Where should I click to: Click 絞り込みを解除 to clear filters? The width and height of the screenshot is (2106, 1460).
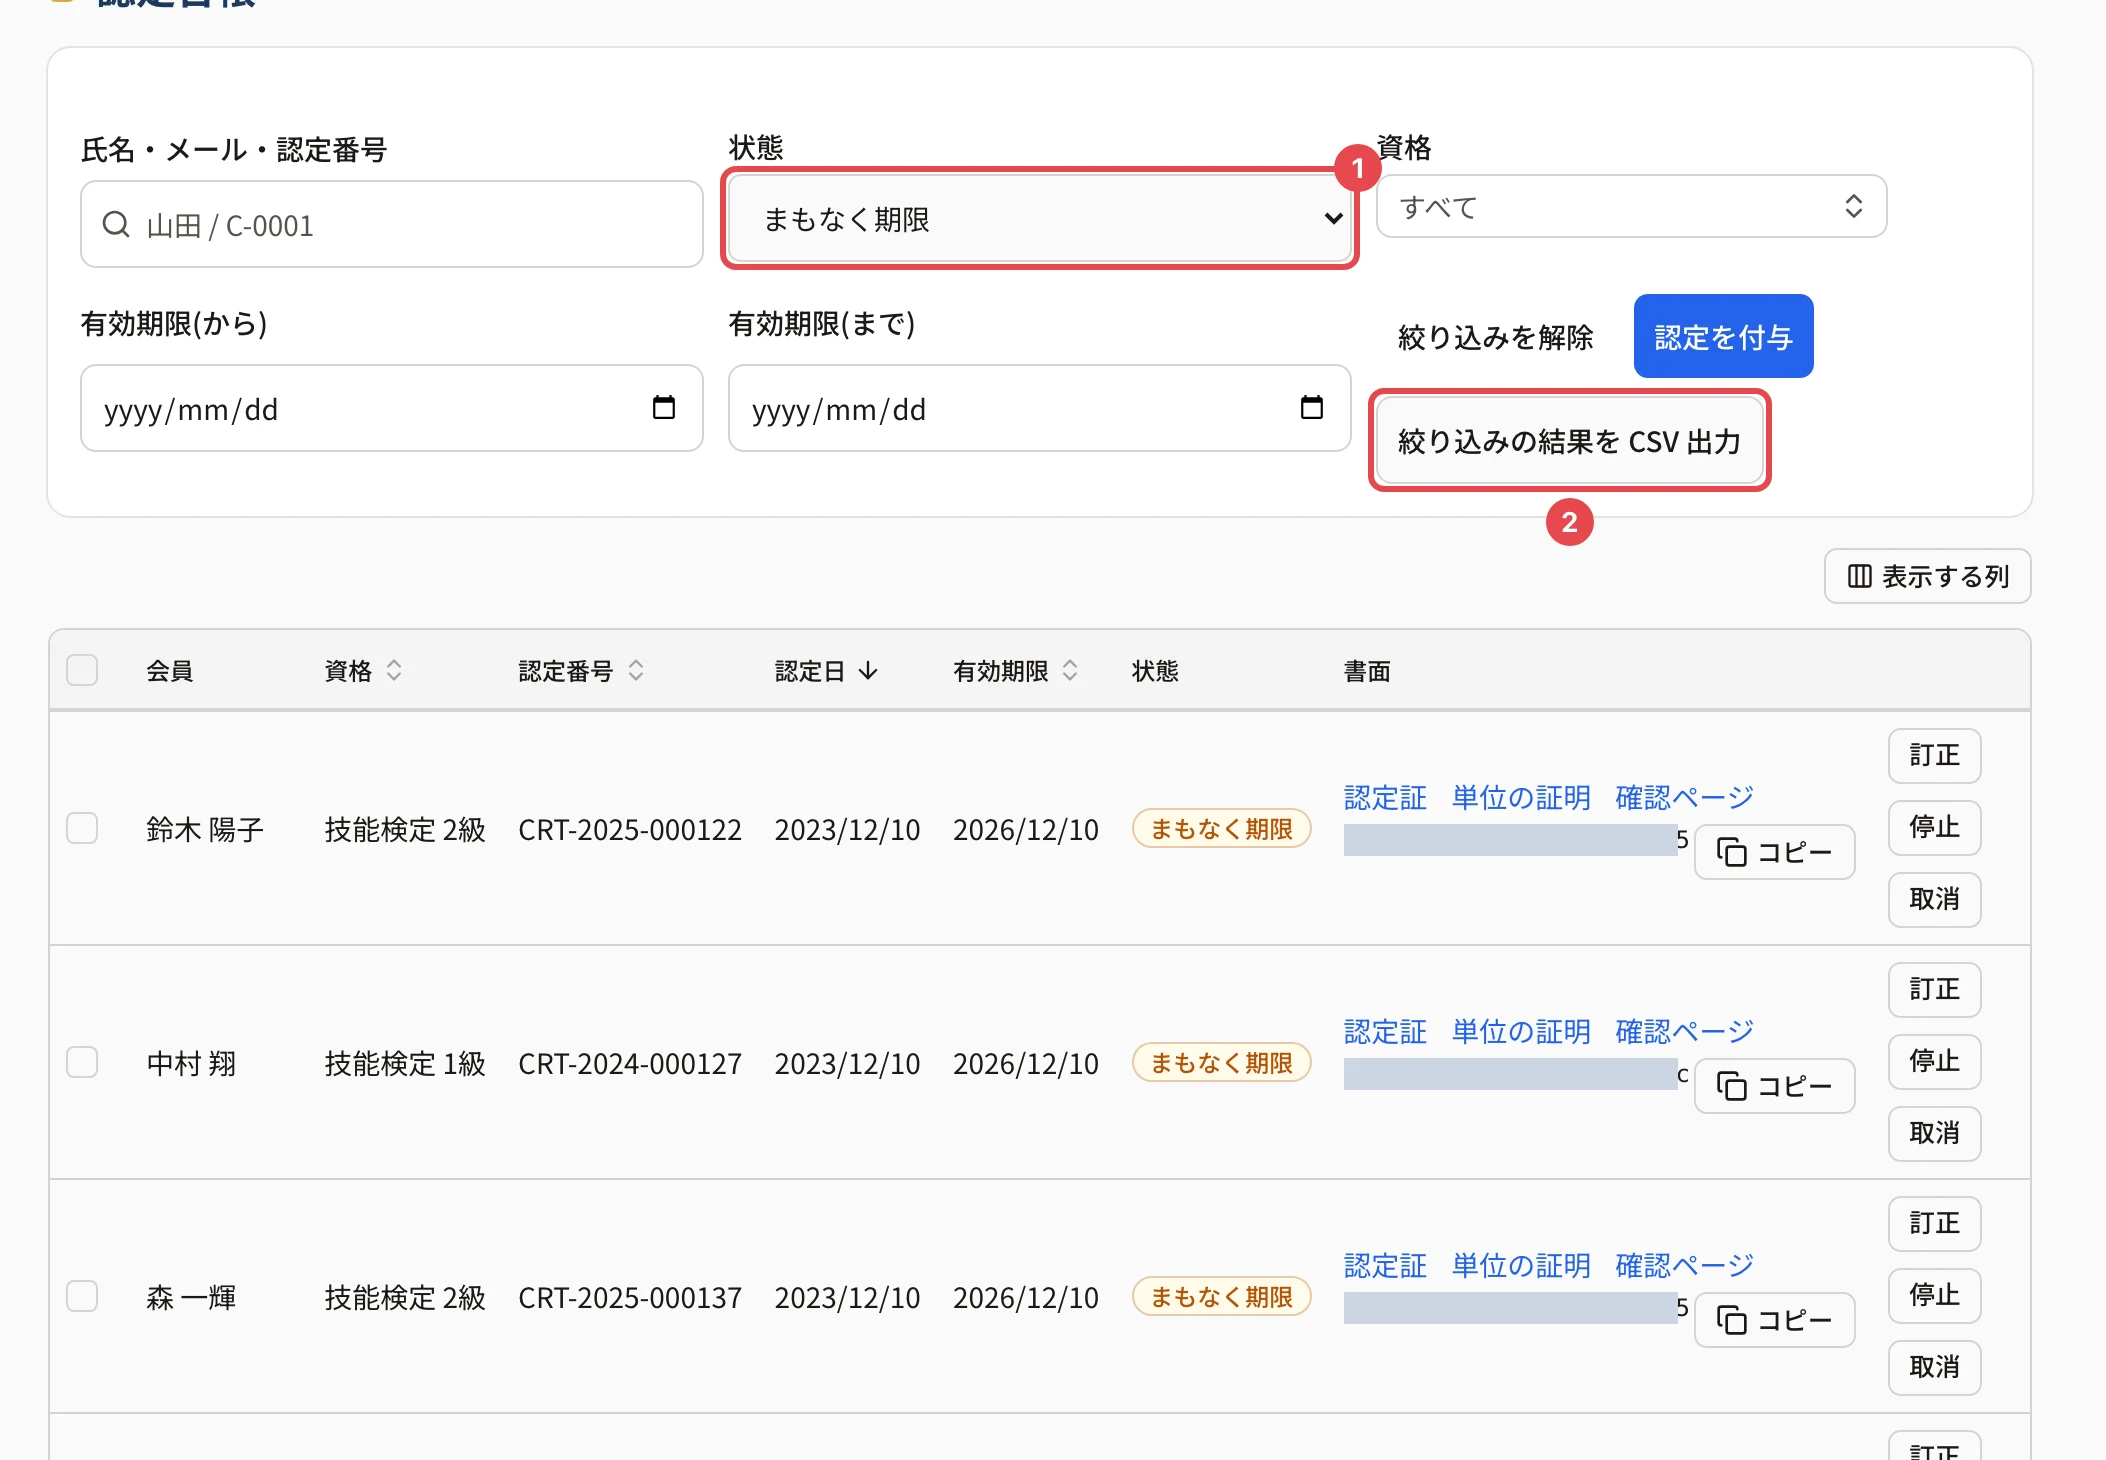(1496, 337)
